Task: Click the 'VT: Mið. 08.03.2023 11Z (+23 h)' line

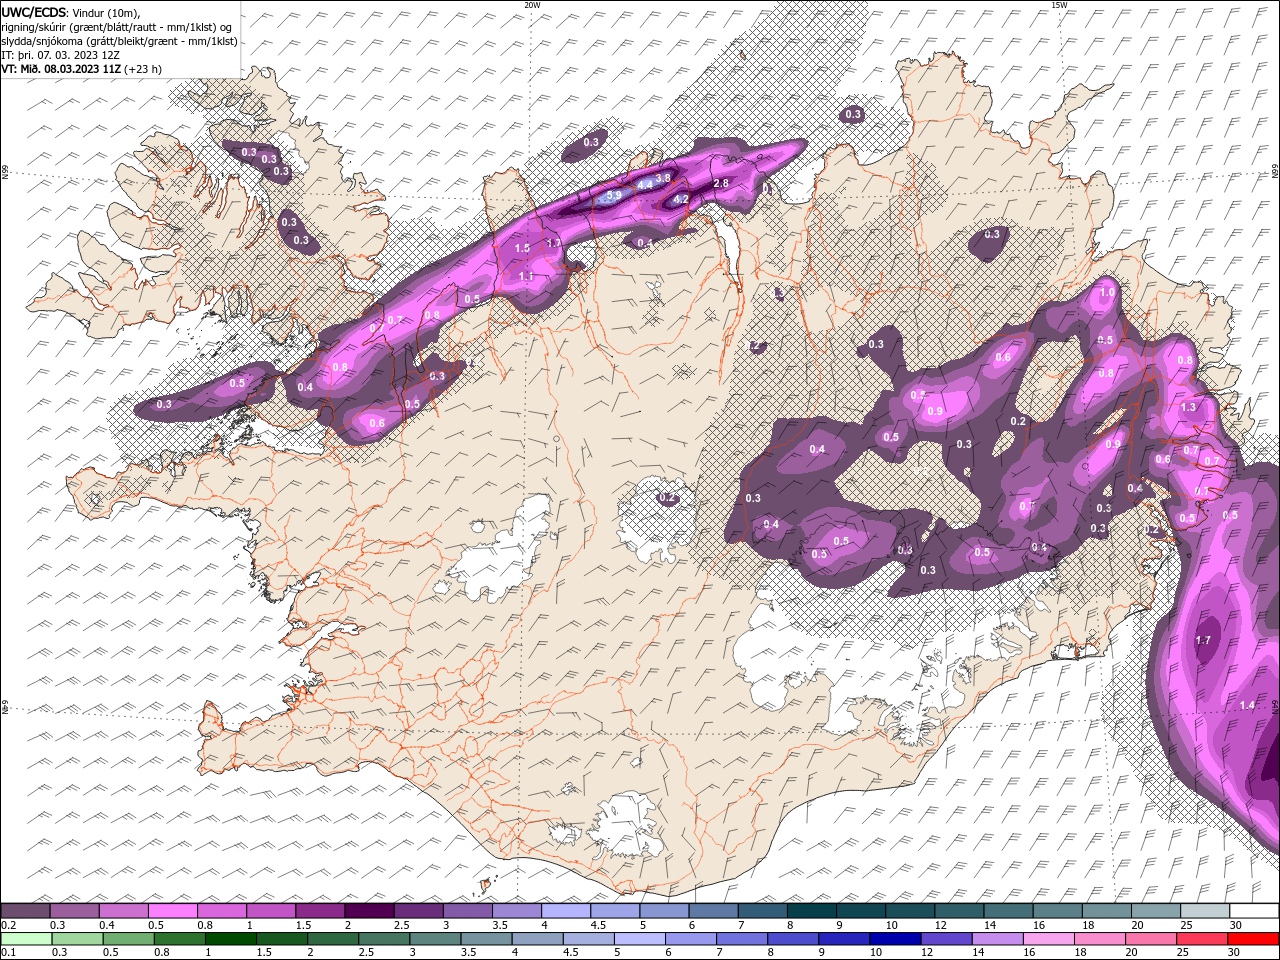Action: (81, 69)
